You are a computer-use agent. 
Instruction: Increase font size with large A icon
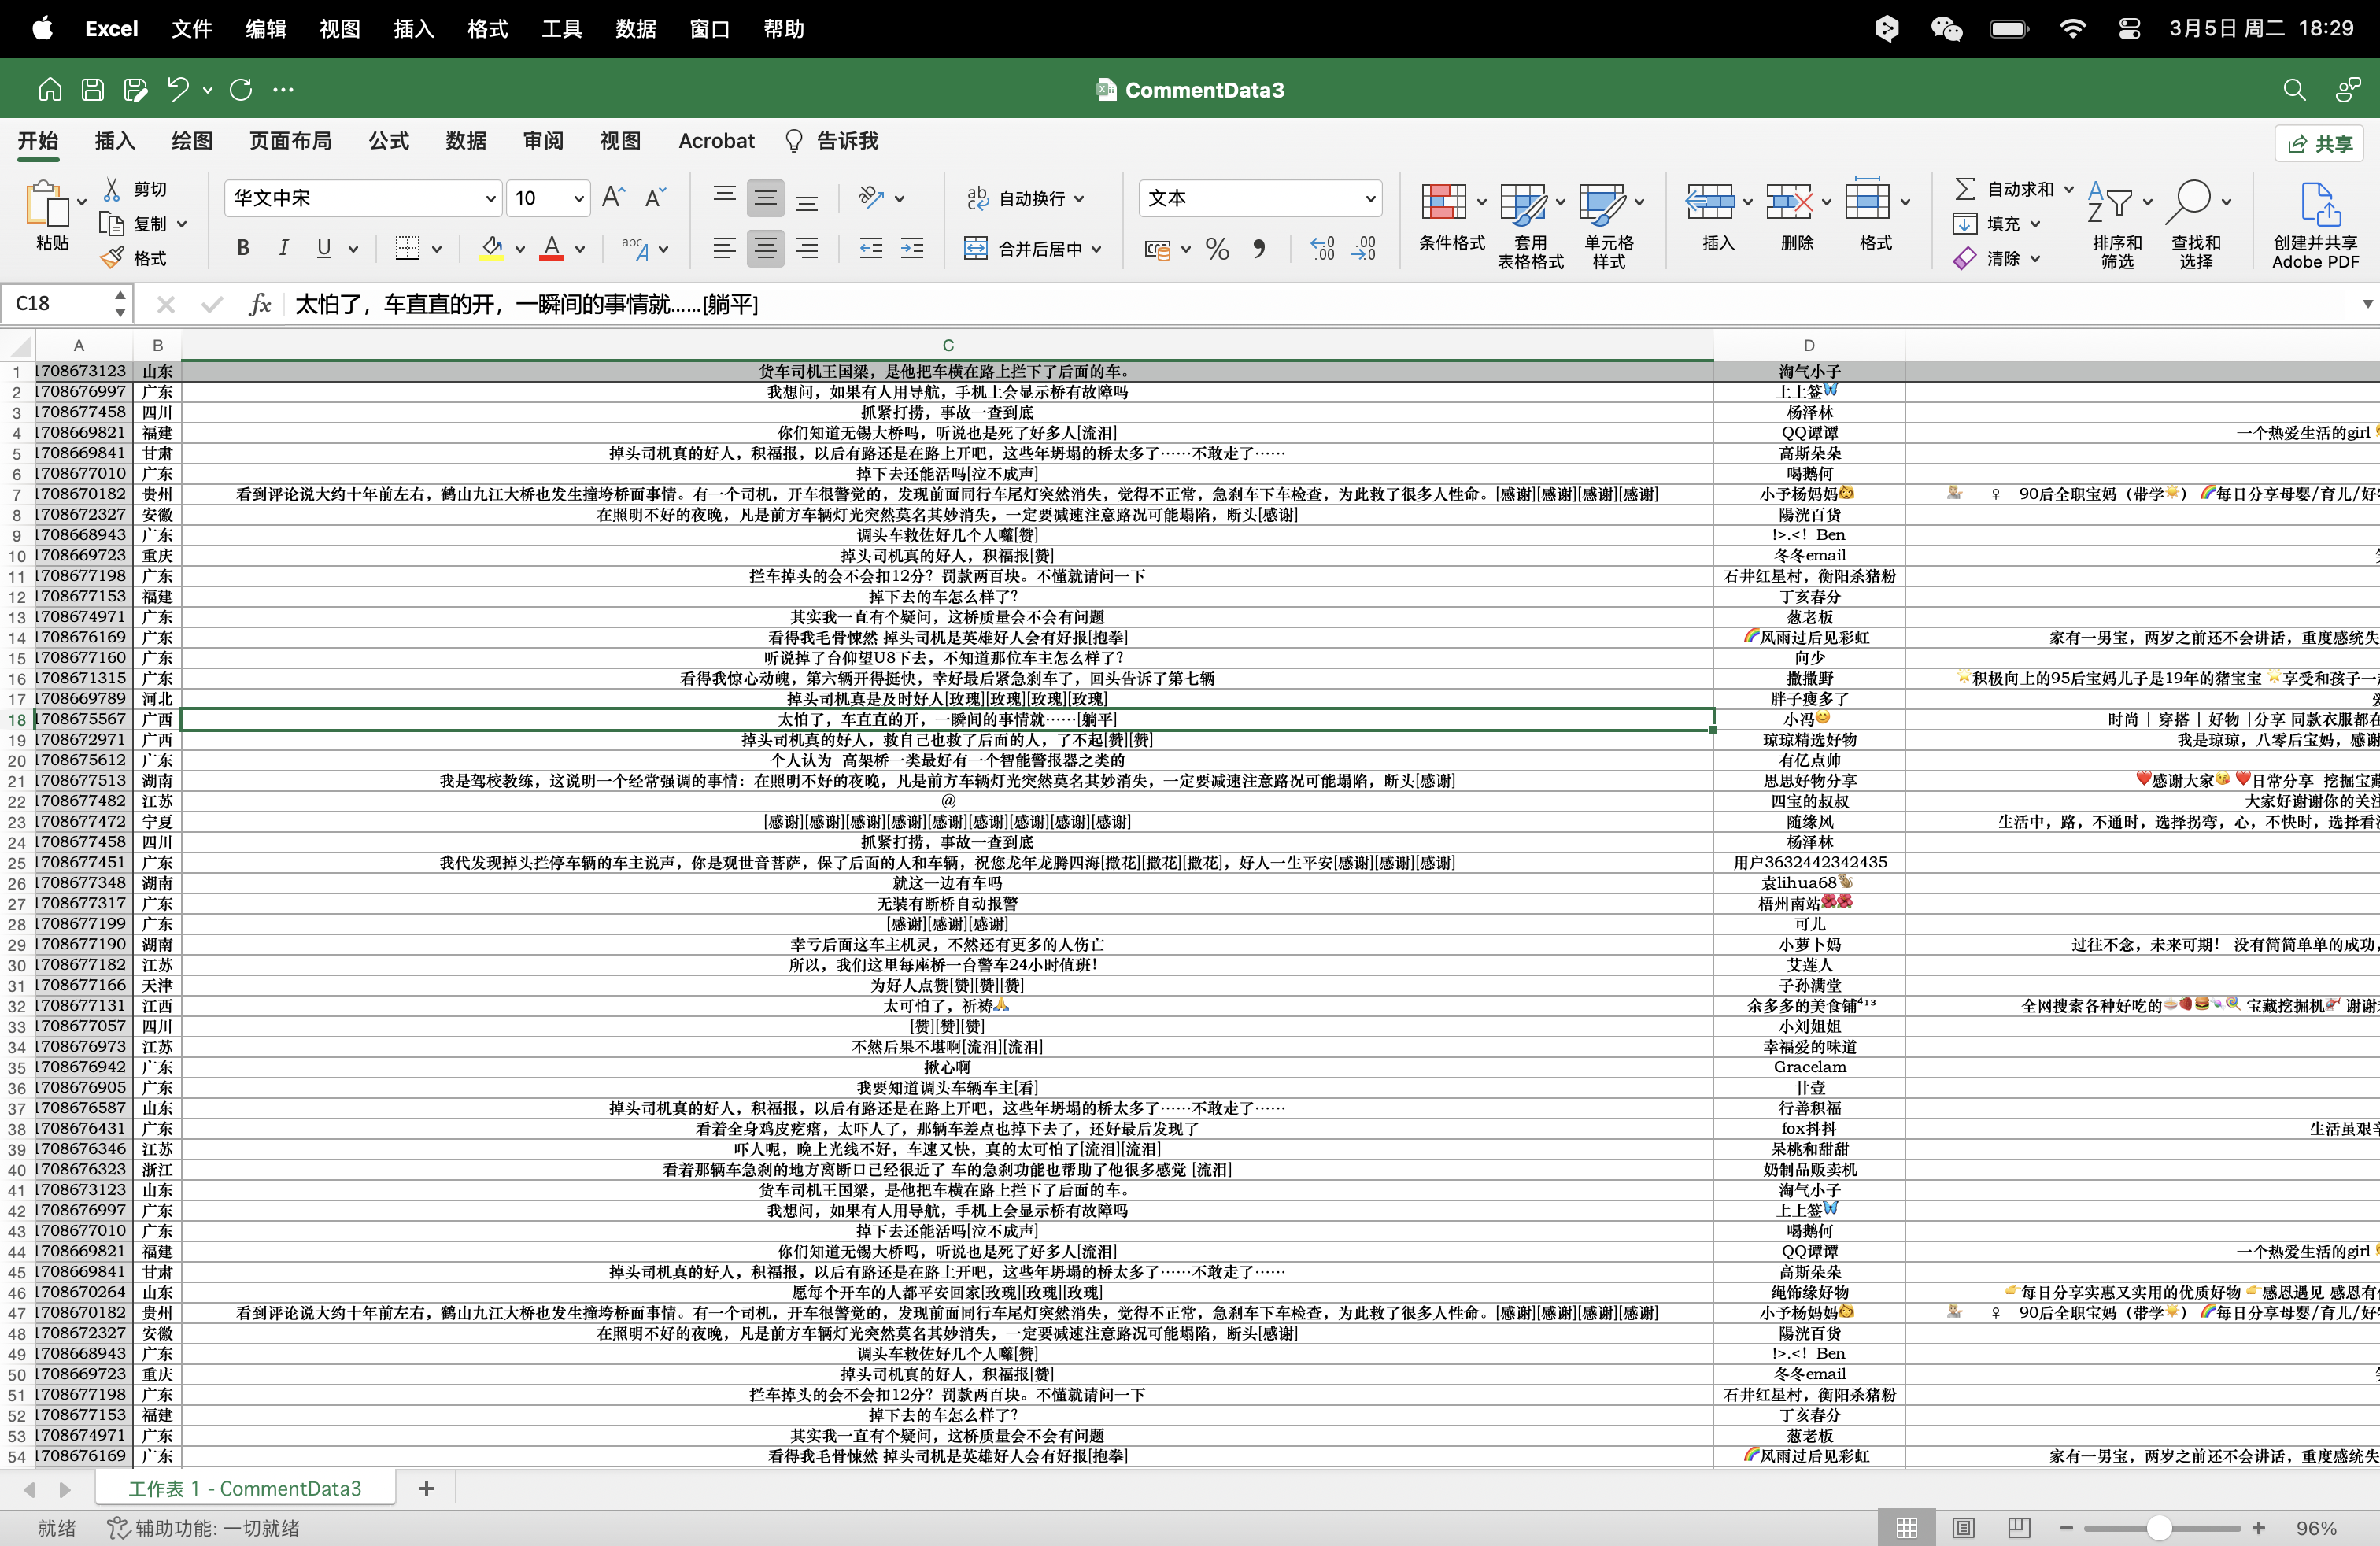tap(614, 197)
